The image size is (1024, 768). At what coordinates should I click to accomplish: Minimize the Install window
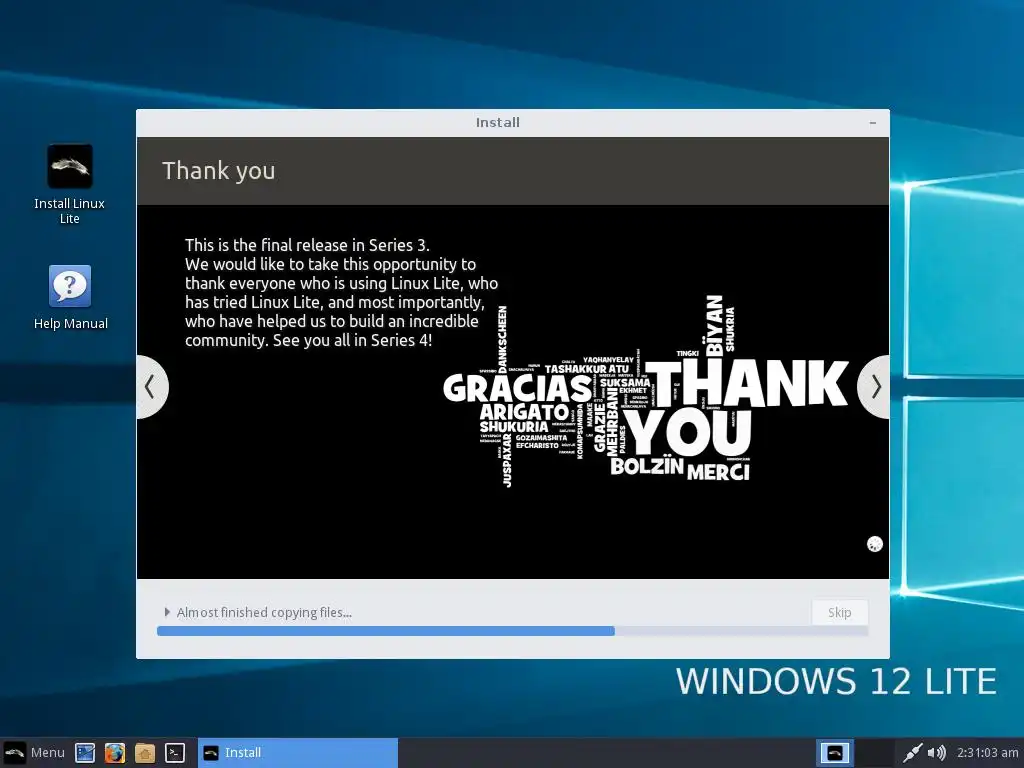click(872, 123)
